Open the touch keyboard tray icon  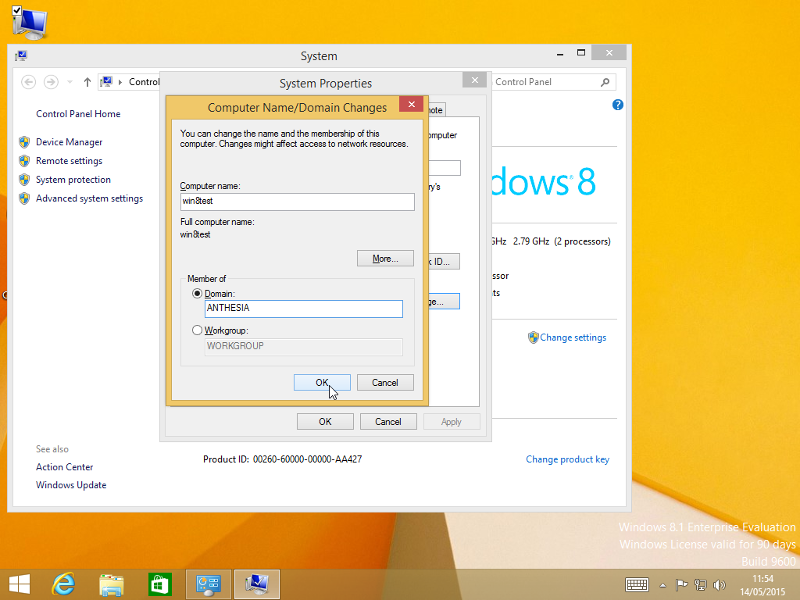coord(637,585)
